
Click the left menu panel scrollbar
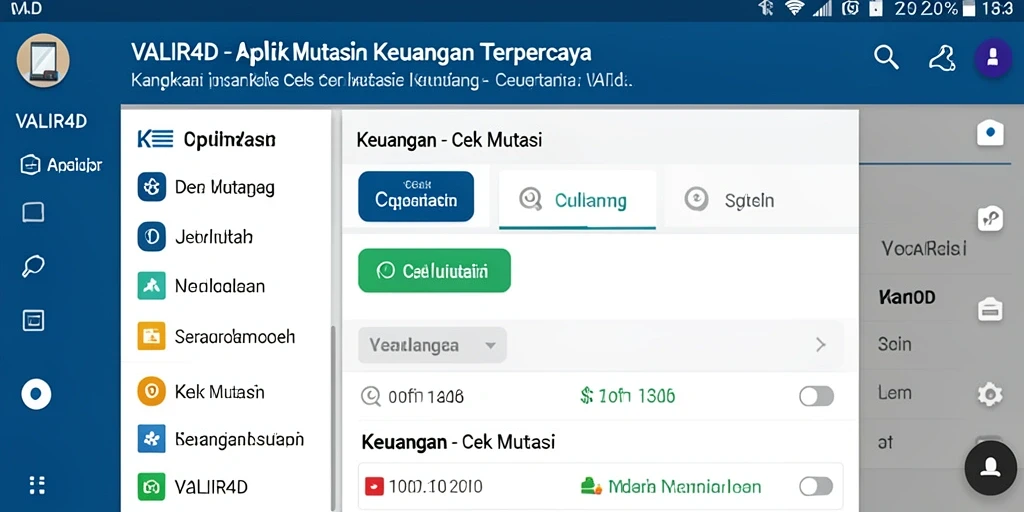tap(335, 418)
